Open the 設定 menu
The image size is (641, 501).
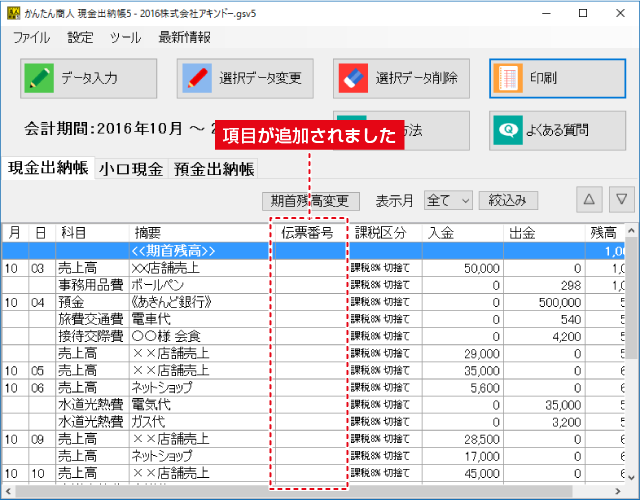tap(80, 38)
